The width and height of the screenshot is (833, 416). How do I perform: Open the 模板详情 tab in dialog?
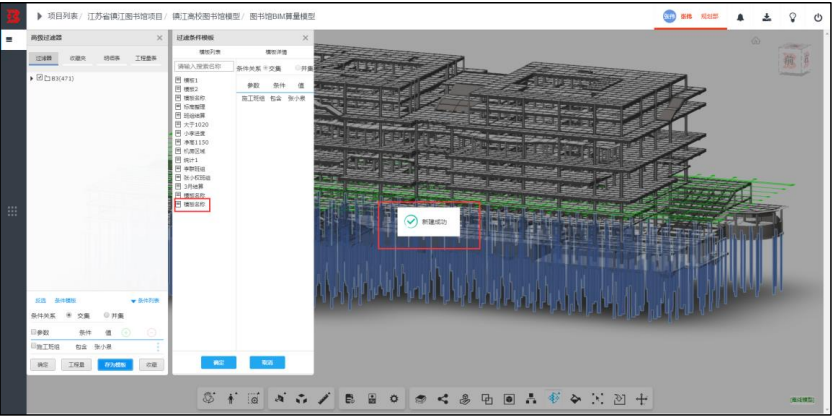pos(276,52)
